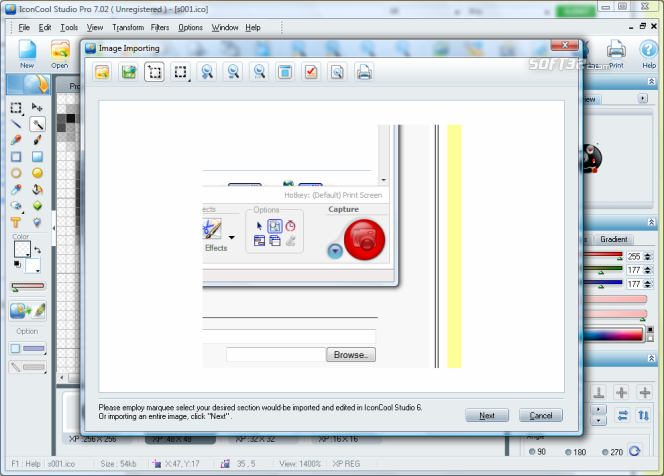Select the line drawing tool
The height and width of the screenshot is (476, 664).
[16, 124]
